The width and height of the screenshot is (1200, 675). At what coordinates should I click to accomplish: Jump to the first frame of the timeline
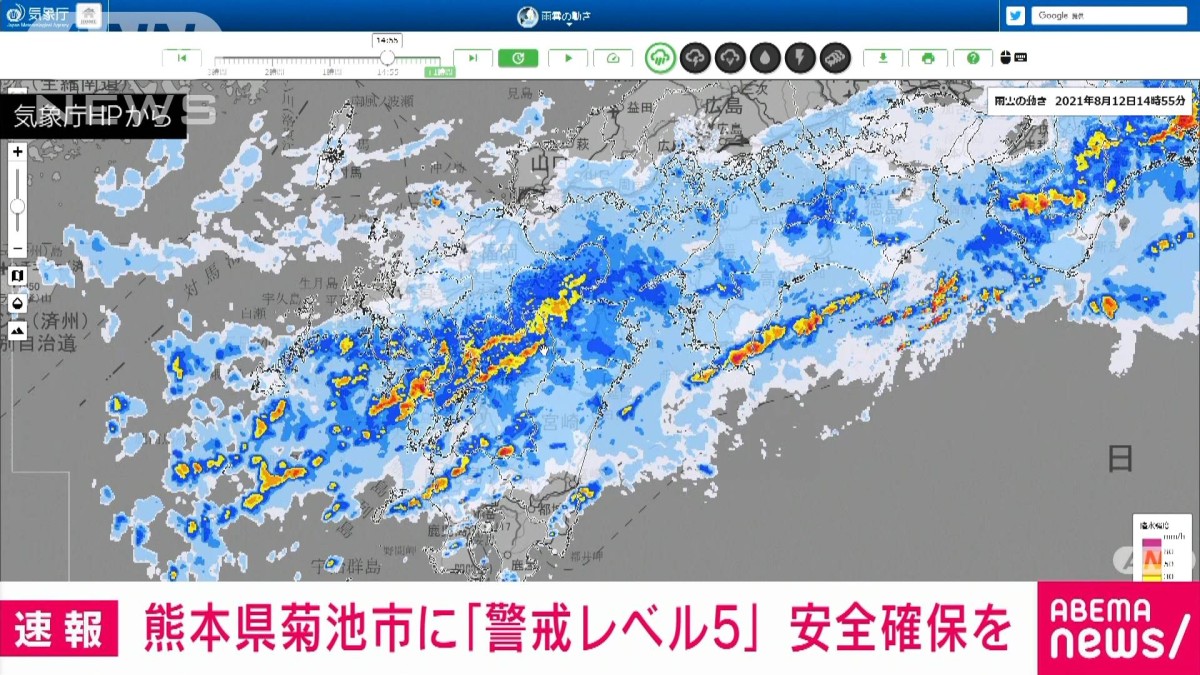182,58
